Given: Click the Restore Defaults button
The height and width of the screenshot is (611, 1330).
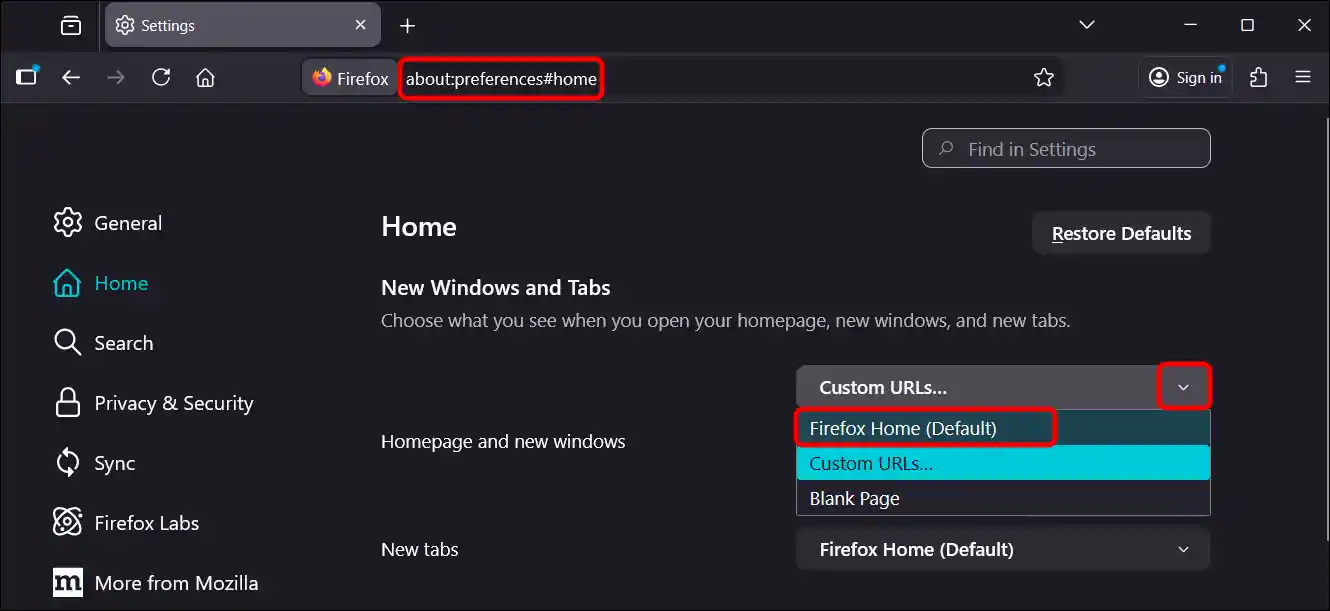Looking at the screenshot, I should (x=1121, y=232).
